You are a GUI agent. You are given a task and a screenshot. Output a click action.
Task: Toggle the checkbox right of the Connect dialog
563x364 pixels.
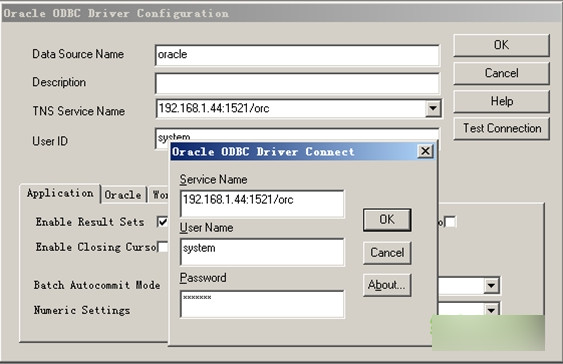(x=450, y=222)
